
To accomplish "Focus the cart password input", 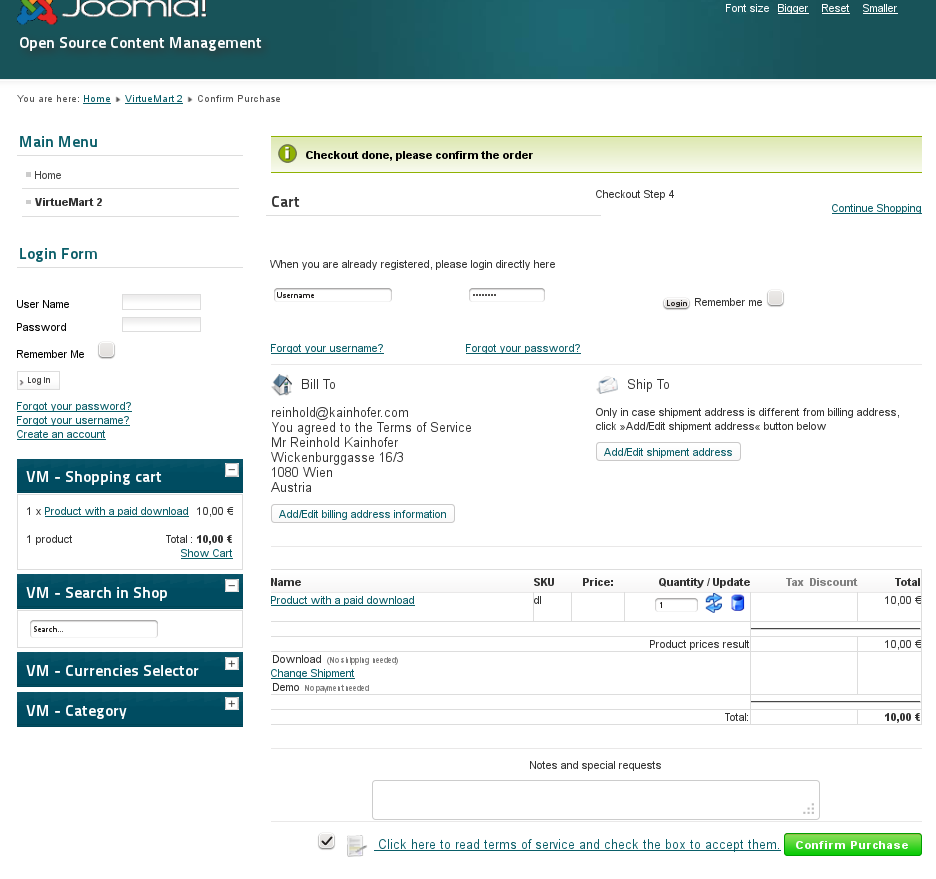I will (x=506, y=295).
